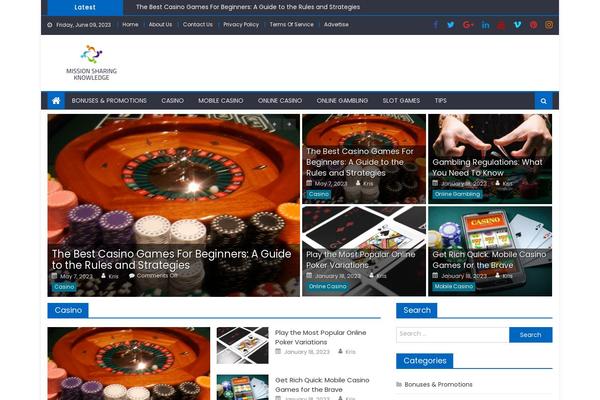Click the Casino section heading

point(68,310)
